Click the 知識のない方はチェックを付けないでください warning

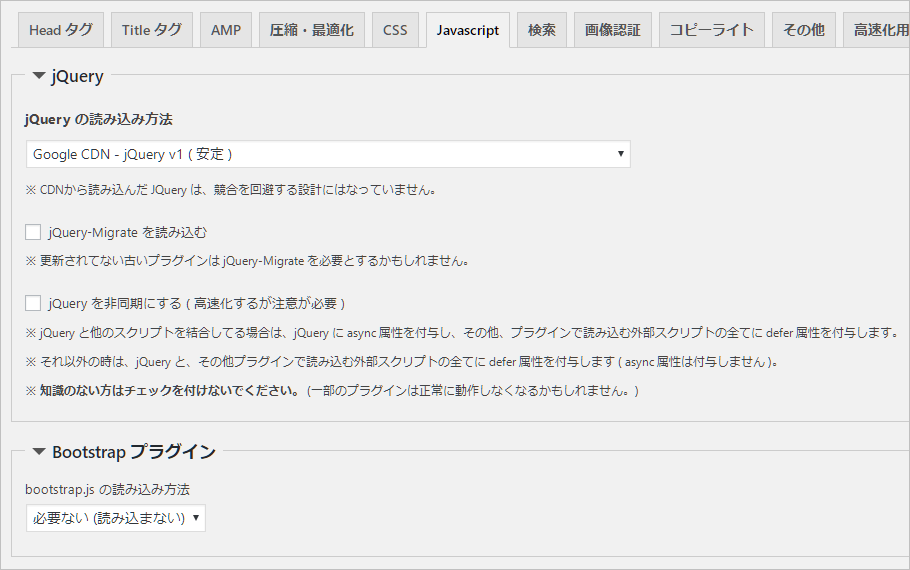coord(333,391)
